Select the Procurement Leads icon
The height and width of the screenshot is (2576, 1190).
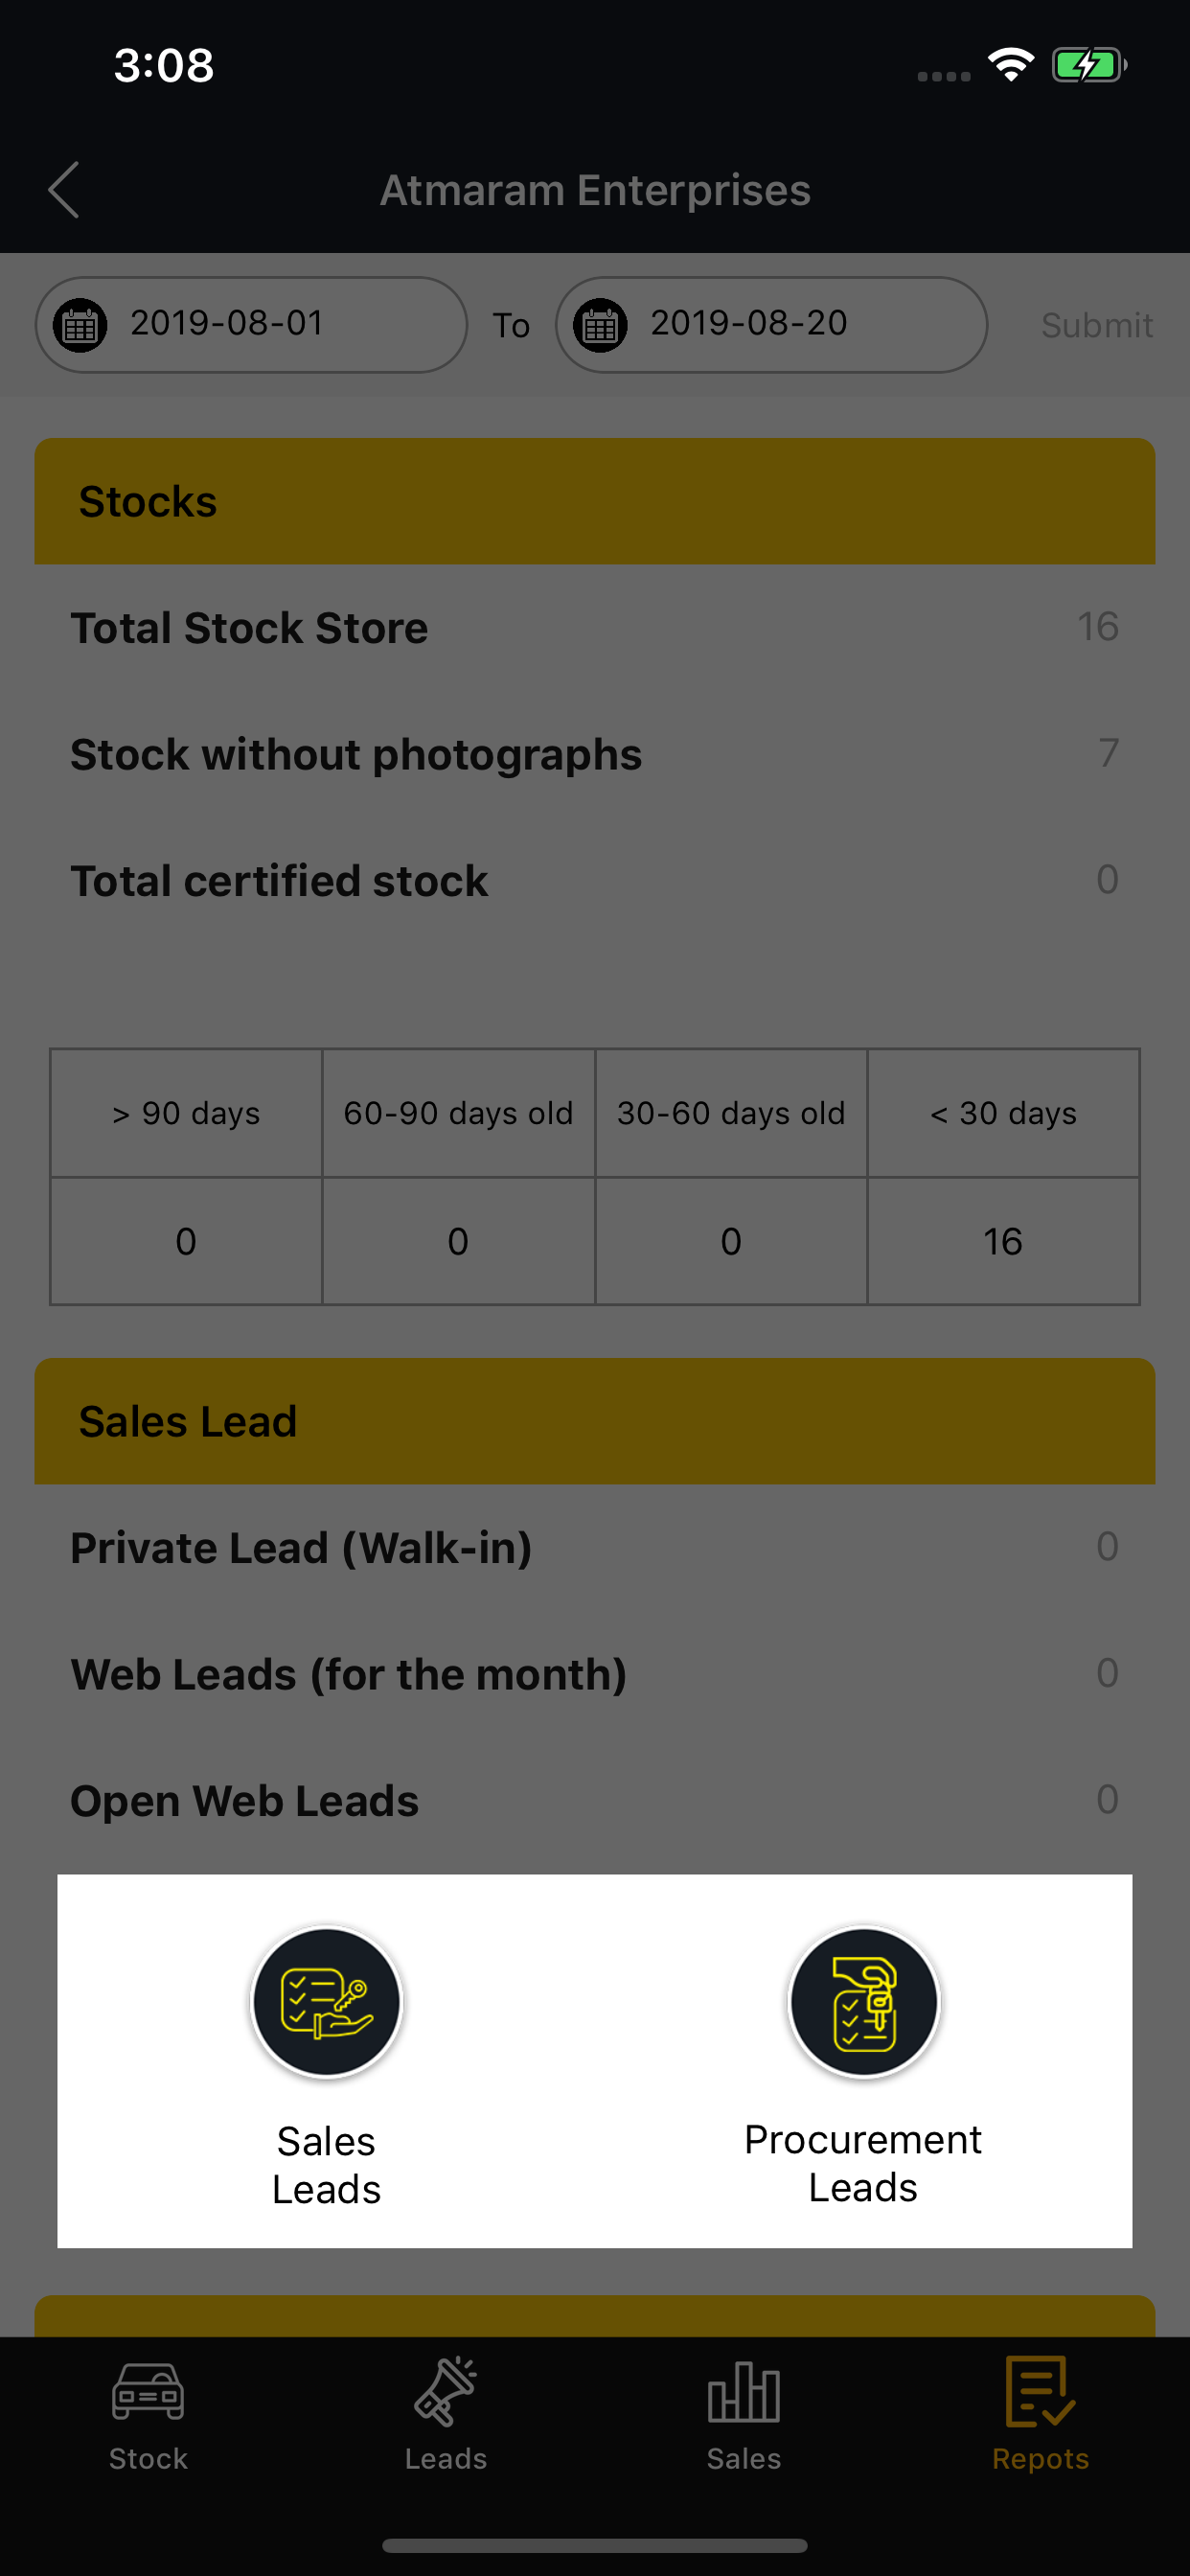click(x=863, y=2002)
